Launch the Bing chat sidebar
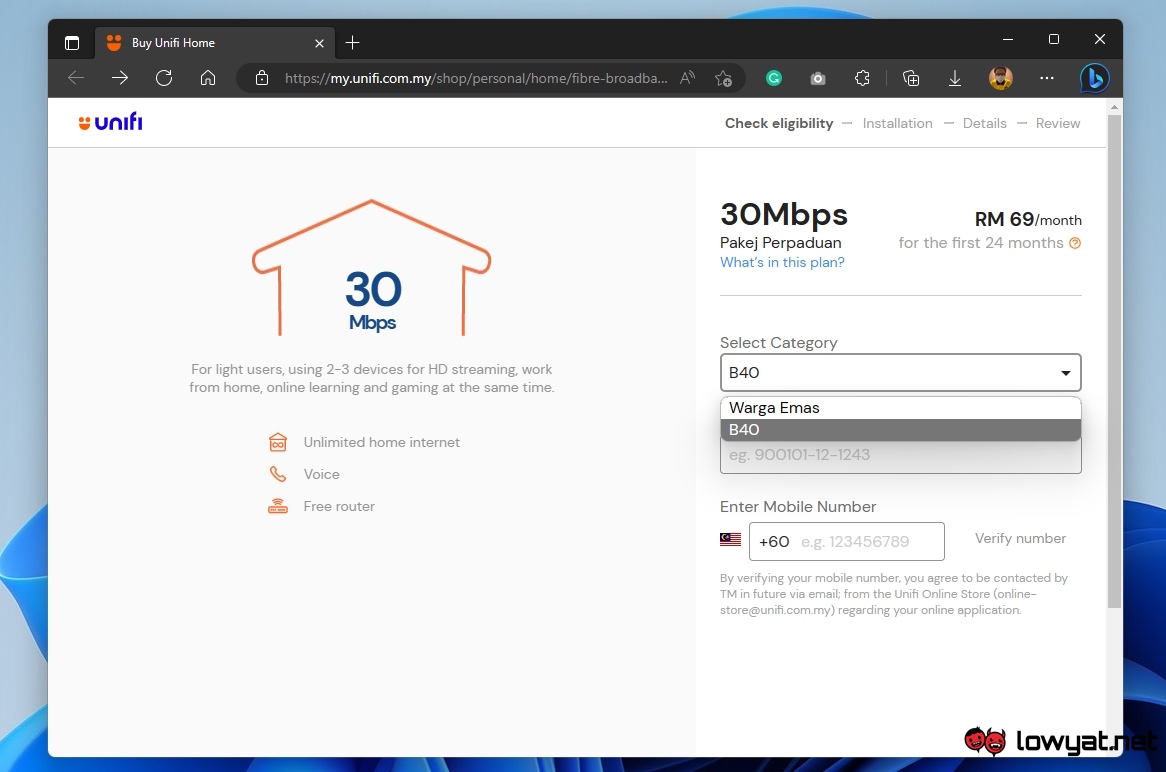 1094,78
